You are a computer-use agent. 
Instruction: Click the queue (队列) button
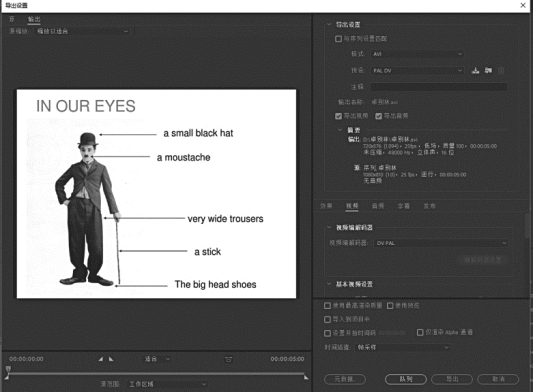pyautogui.click(x=406, y=379)
